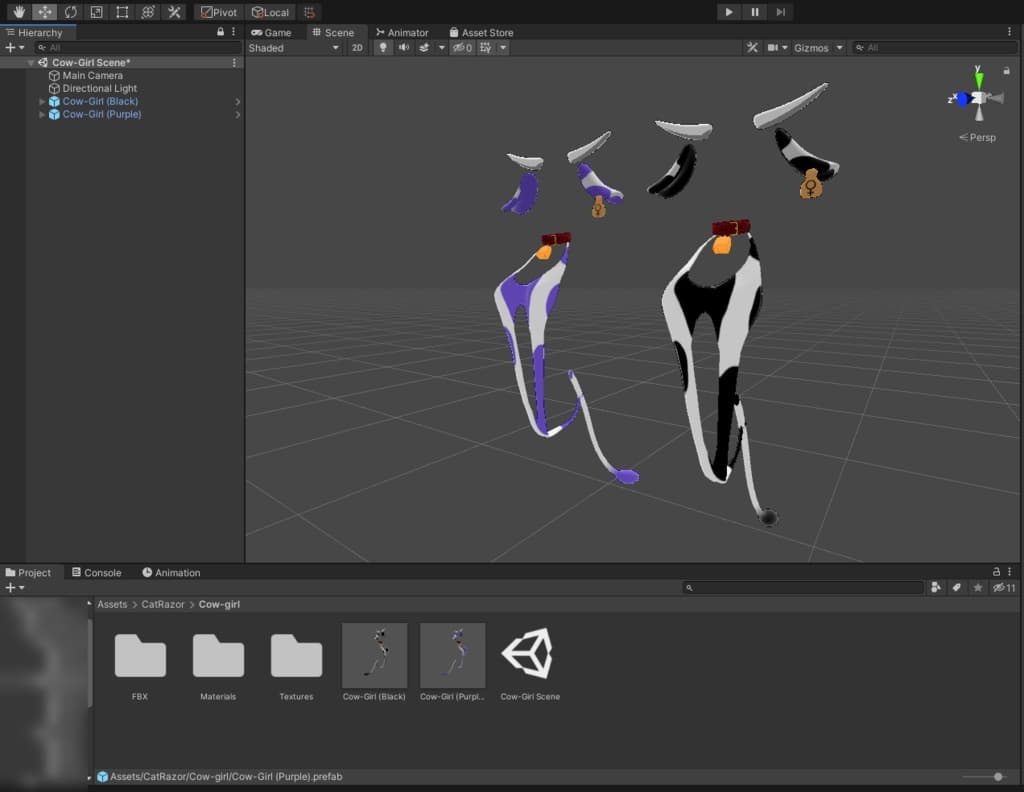Click CatRazor in the breadcrumb path
This screenshot has height=792, width=1024.
(163, 604)
